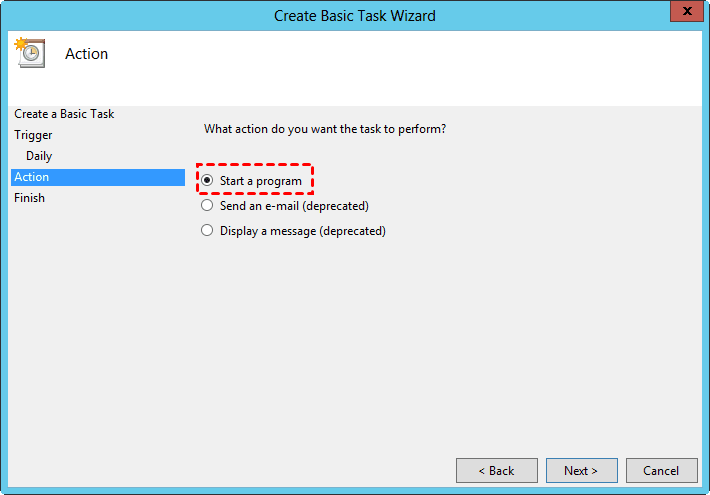Image resolution: width=710 pixels, height=495 pixels.
Task: Cancel the wizard
Action: tap(661, 470)
